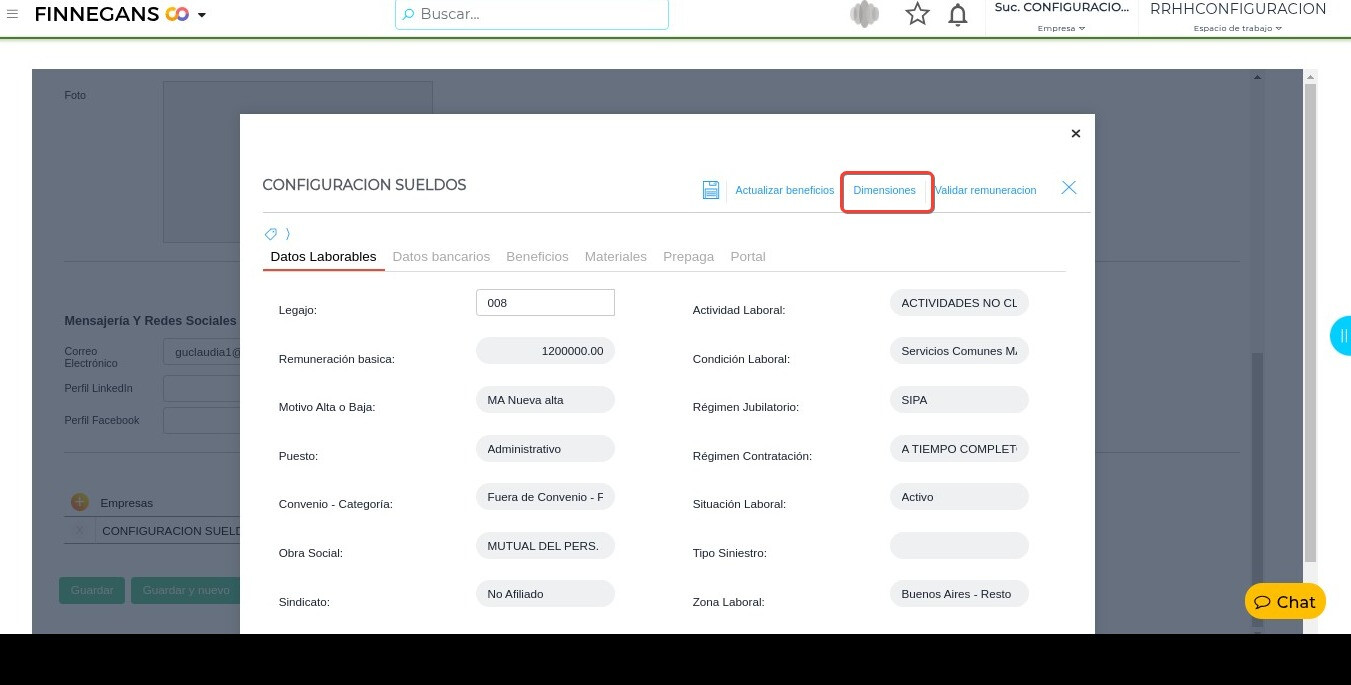Open the Materiales tab

point(616,257)
